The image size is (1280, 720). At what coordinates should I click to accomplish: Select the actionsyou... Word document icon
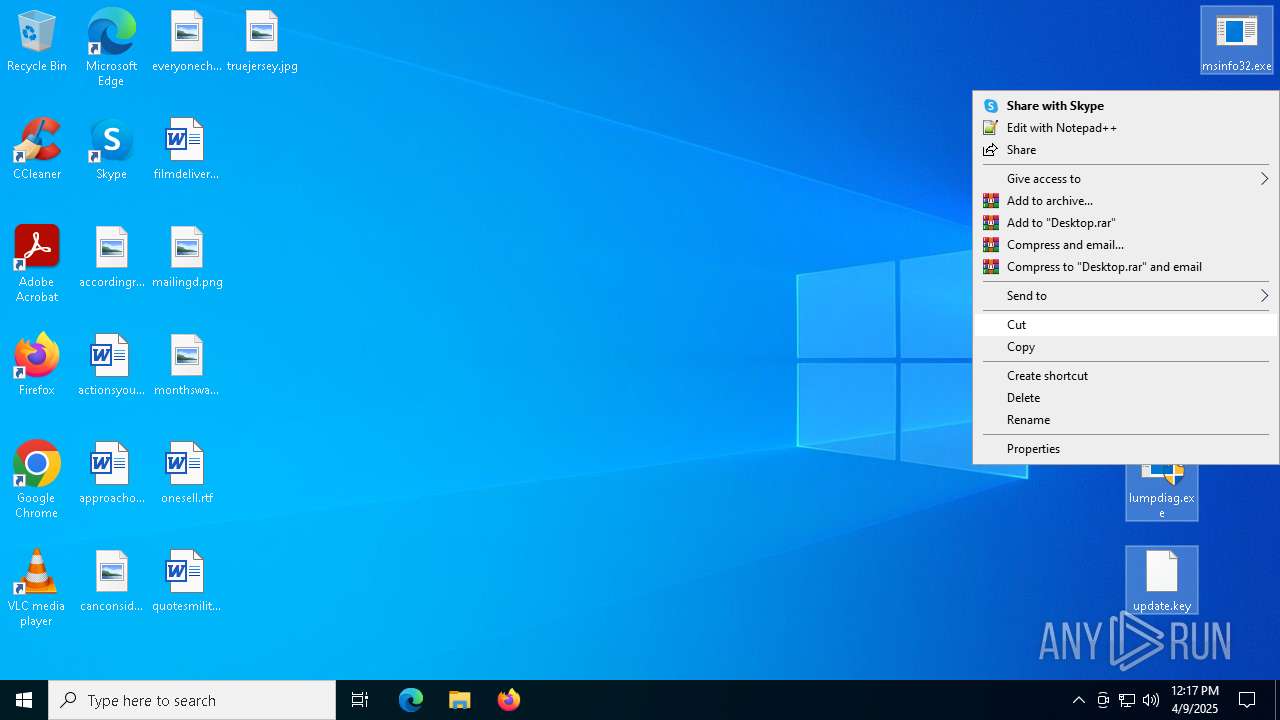point(111,366)
